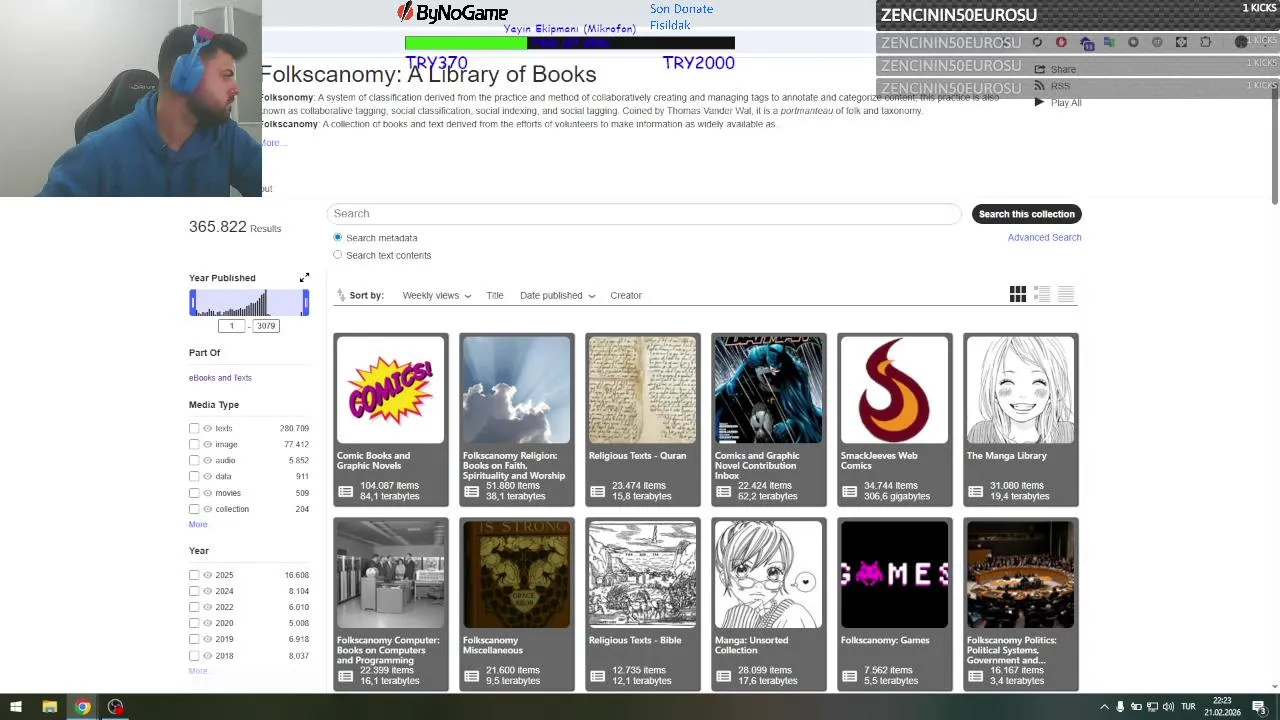Toggle the eye icon beside year 2019
The width and height of the screenshot is (1280, 720).
(207, 639)
